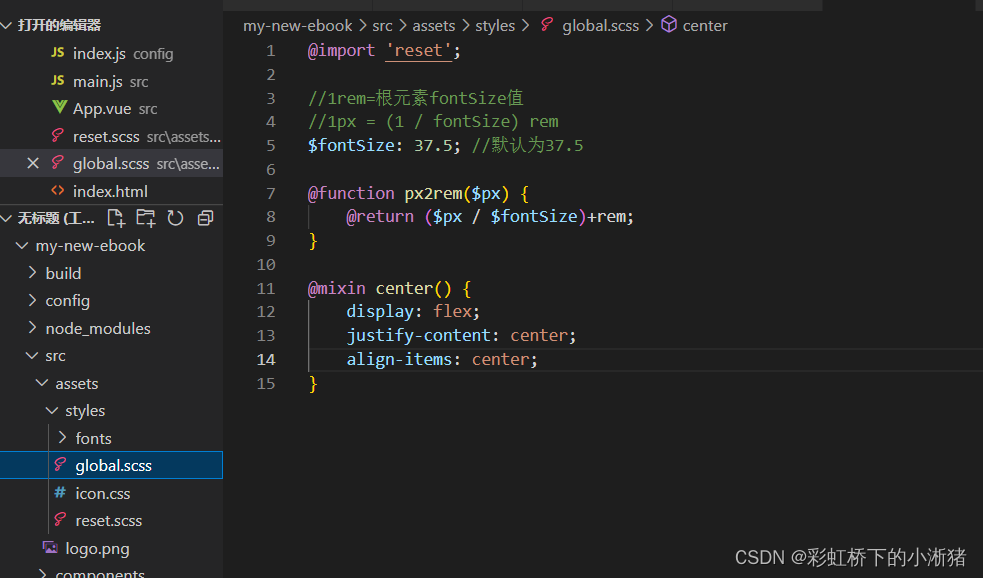Screen dimensions: 983x578
Task: Click the Sass icon beside tree reset.scss
Action: (60, 519)
